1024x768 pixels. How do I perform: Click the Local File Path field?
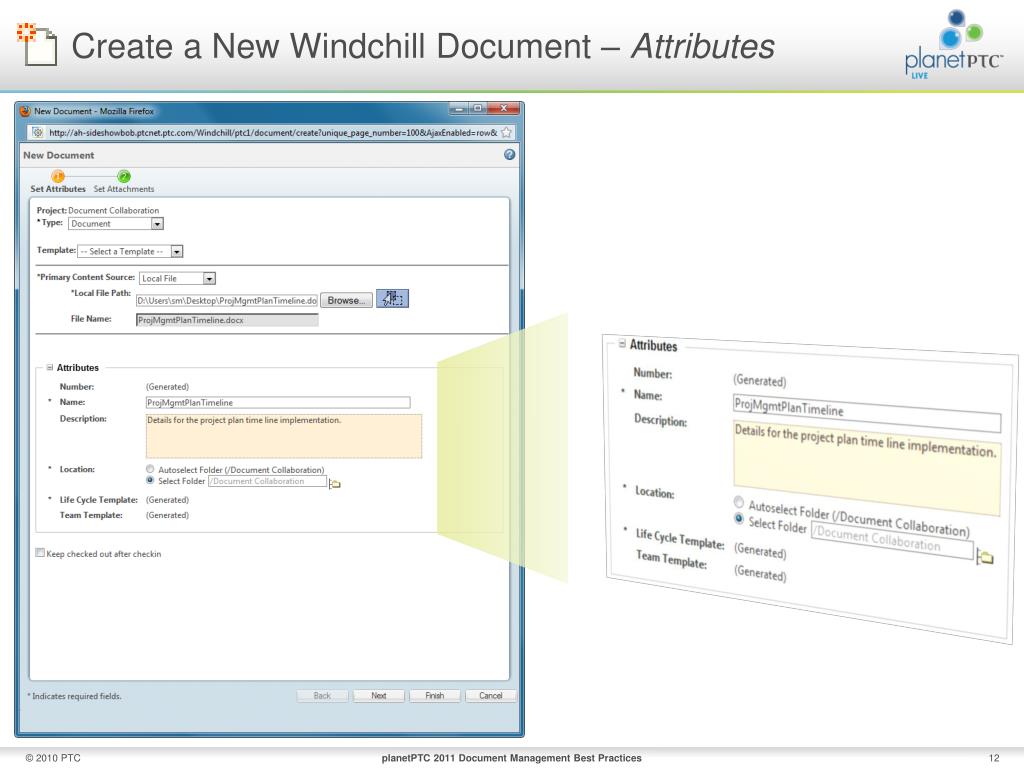pyautogui.click(x=227, y=300)
